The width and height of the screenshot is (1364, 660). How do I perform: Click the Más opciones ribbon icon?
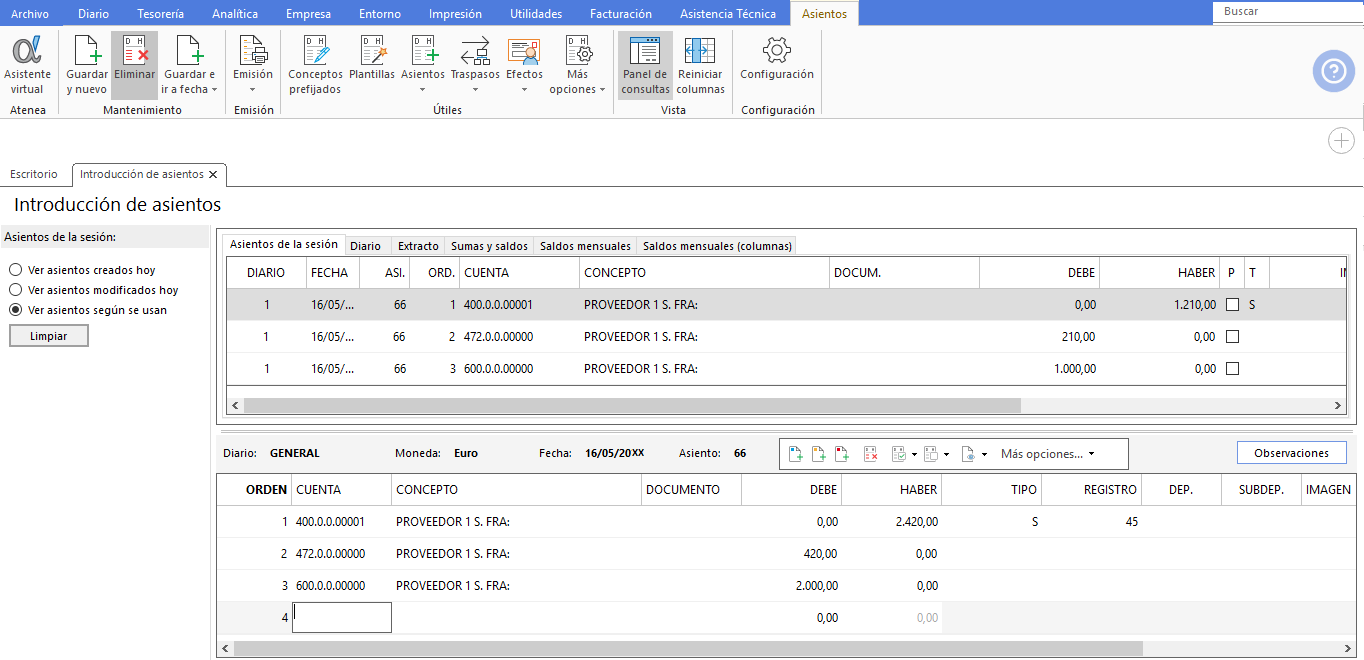tap(577, 50)
